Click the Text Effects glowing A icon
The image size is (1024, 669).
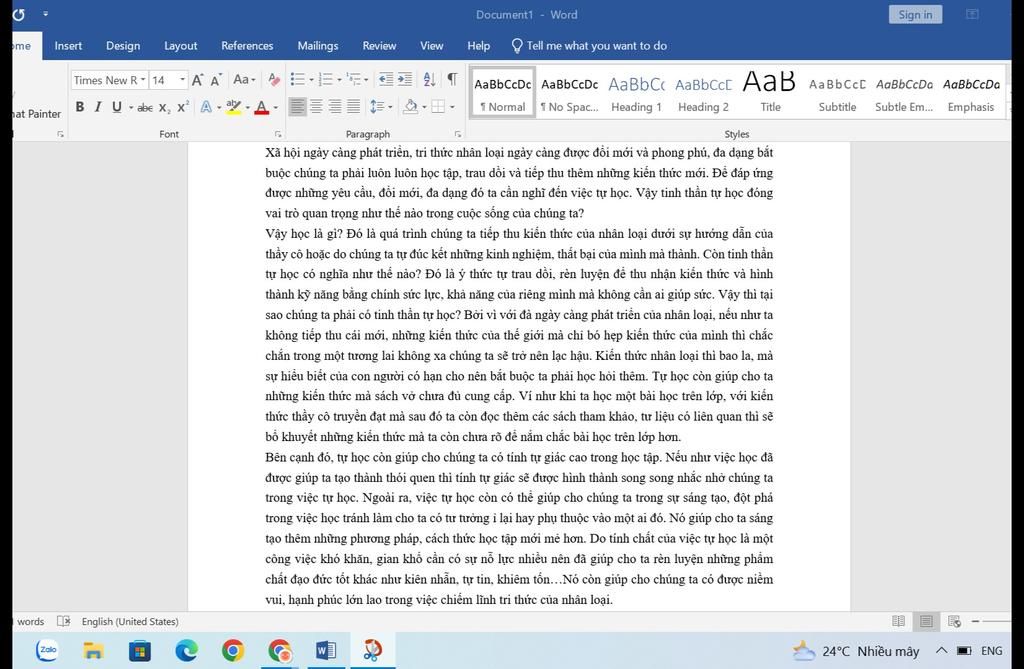(x=206, y=106)
